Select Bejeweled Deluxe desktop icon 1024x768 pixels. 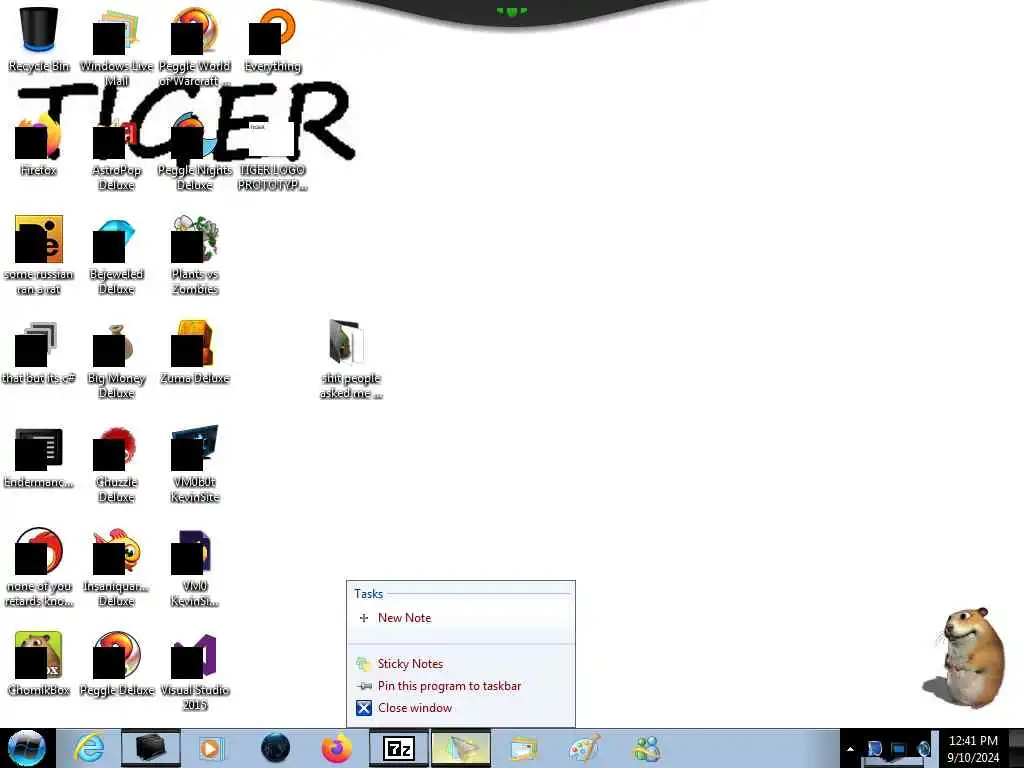(x=116, y=256)
